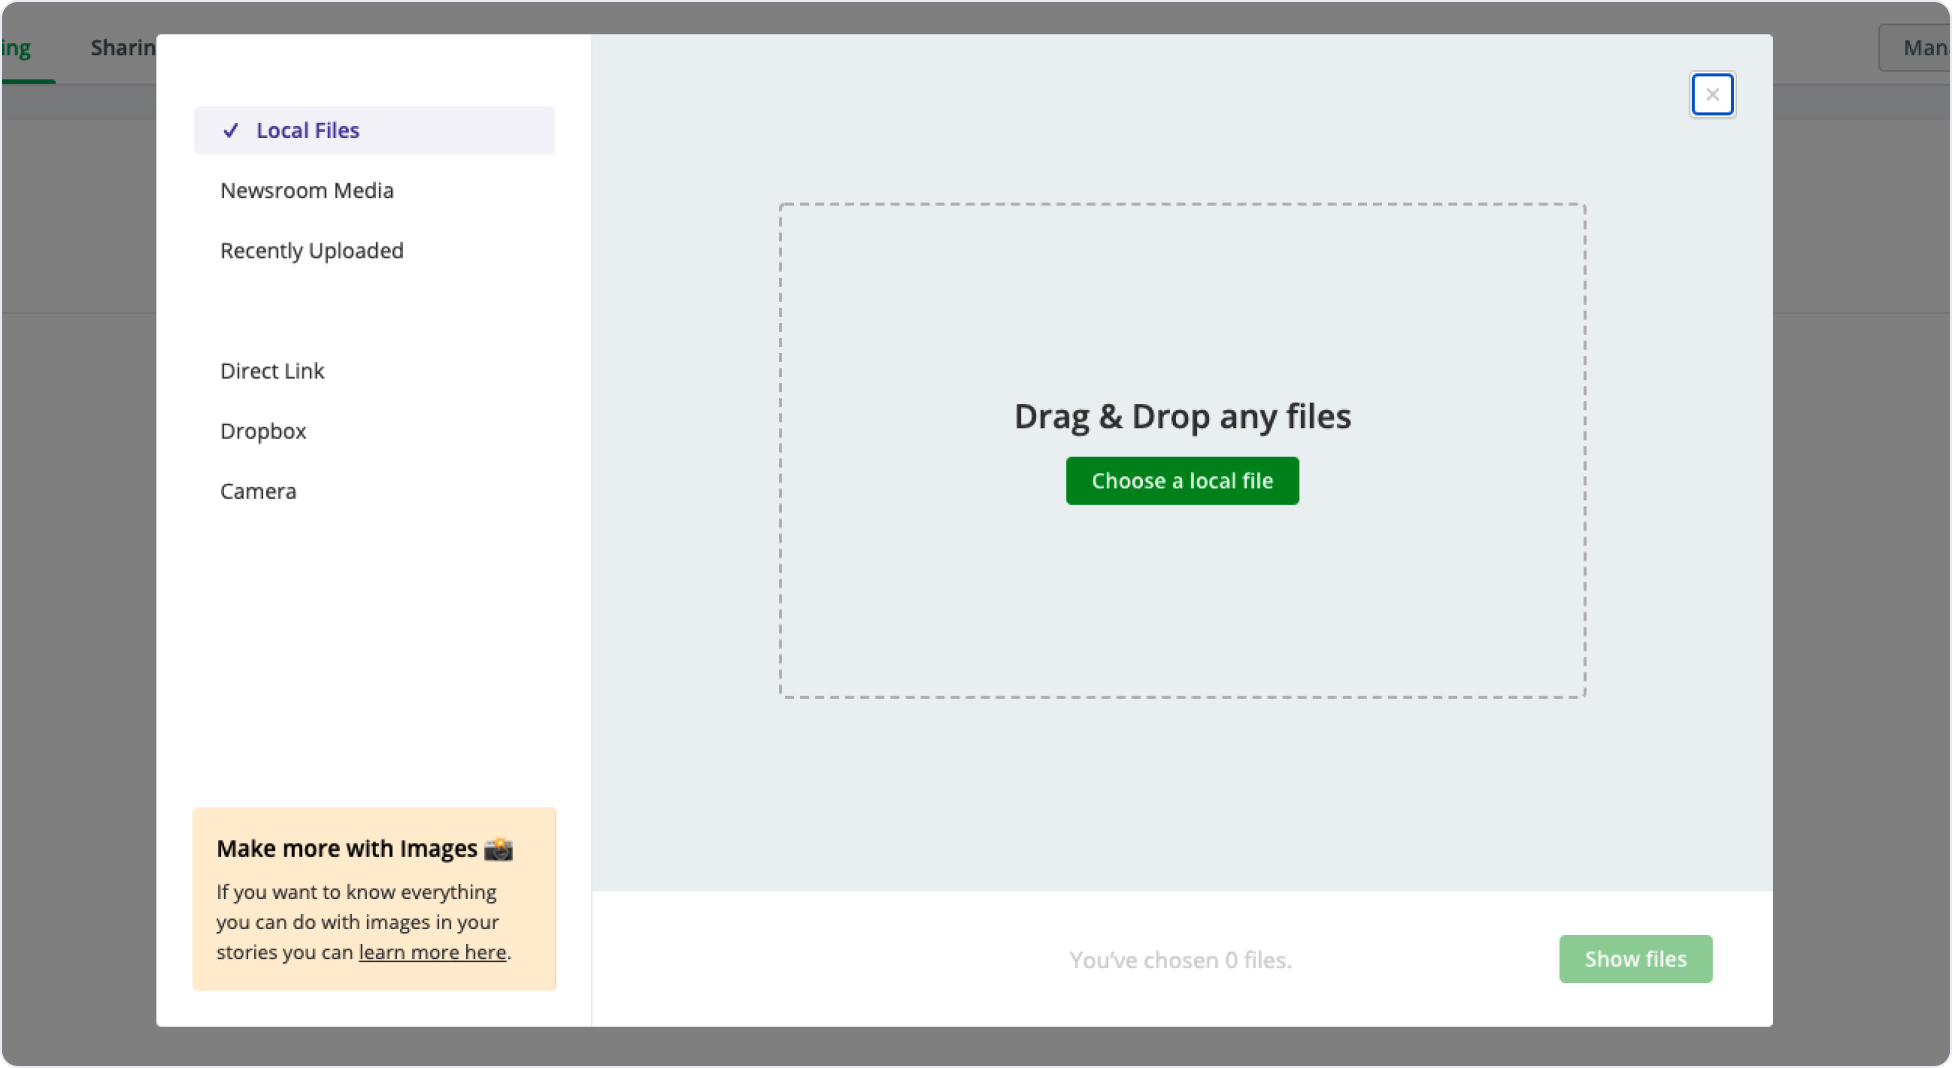
Task: Click the Show files button
Action: click(x=1635, y=959)
